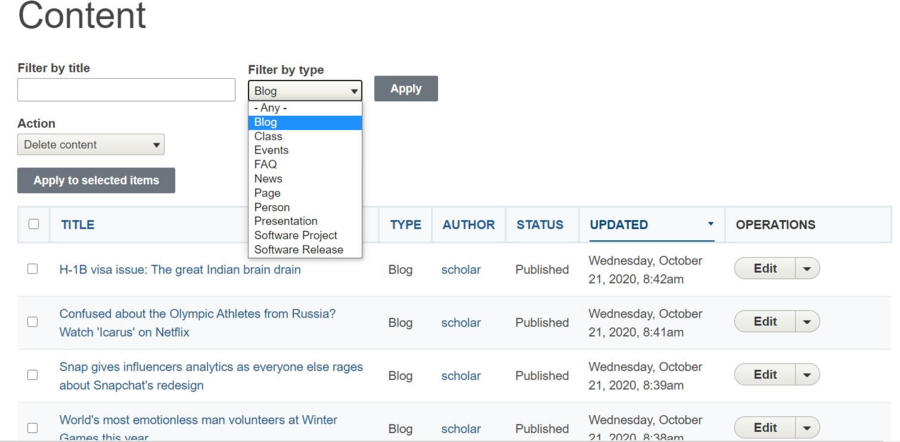900x442 pixels.
Task: Select the Olympic Athletes row checkbox
Action: coord(33,322)
